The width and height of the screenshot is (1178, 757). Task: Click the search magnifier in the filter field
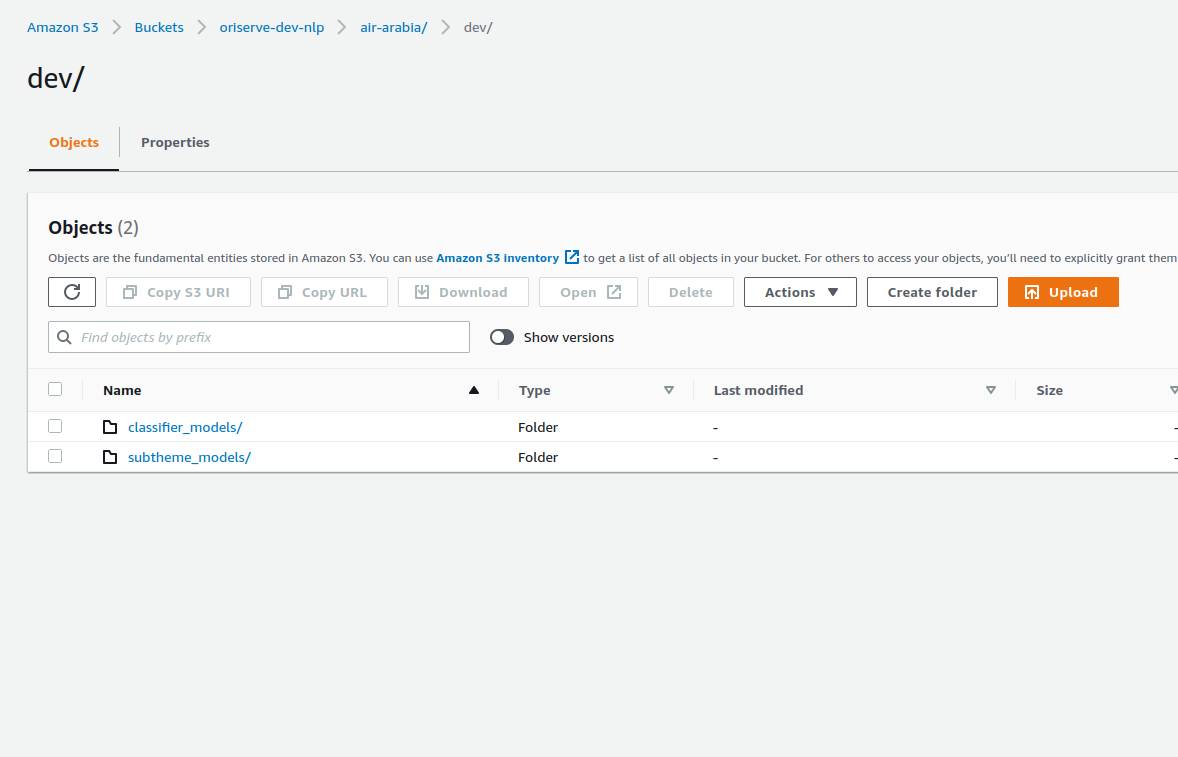[64, 337]
